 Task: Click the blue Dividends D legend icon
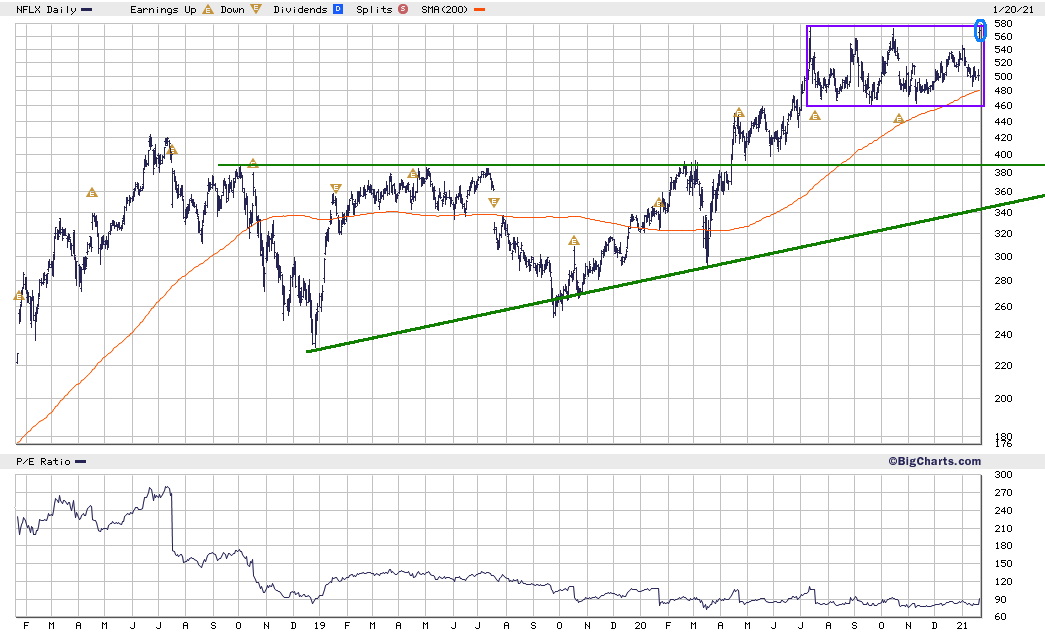tap(338, 9)
